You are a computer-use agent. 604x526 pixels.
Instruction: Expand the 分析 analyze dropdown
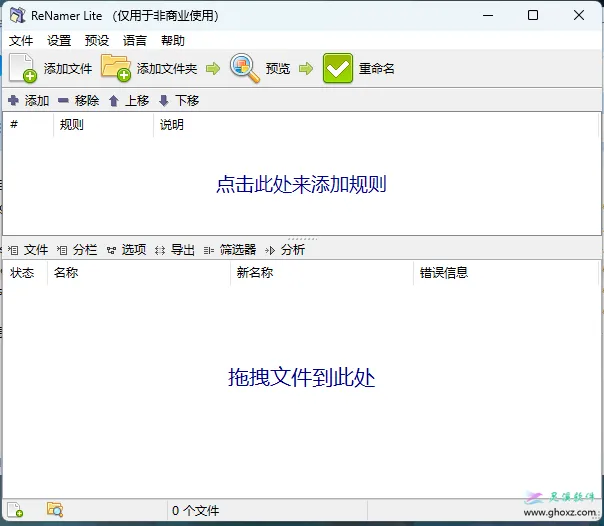[x=285, y=250]
